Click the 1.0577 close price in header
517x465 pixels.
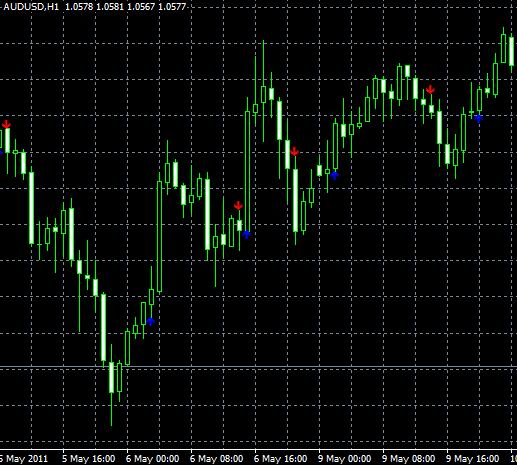point(172,7)
